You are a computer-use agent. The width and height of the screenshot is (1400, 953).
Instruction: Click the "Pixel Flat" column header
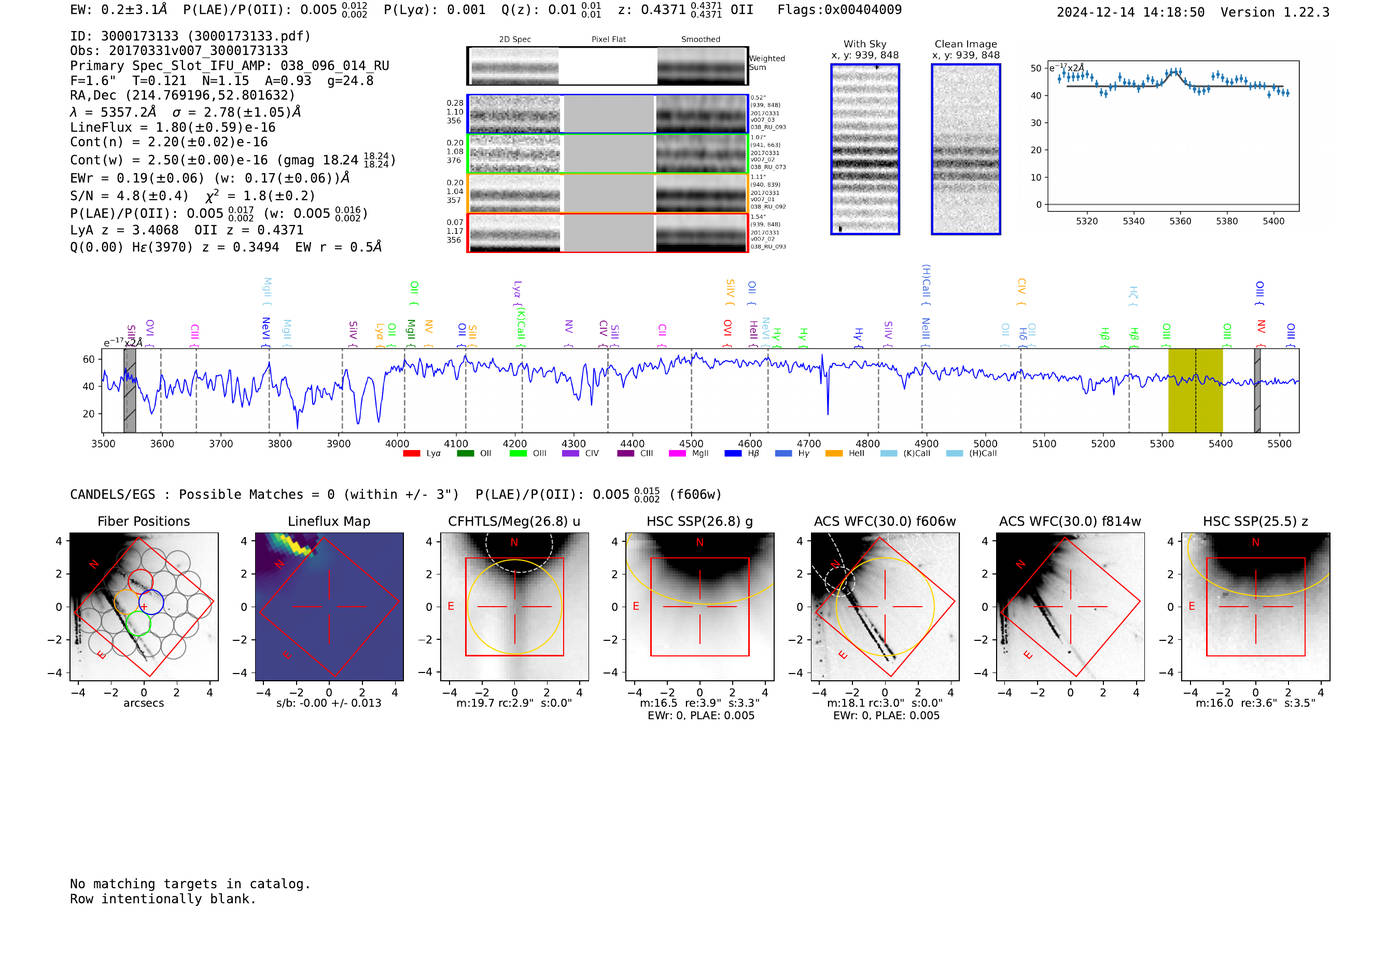pyautogui.click(x=608, y=40)
